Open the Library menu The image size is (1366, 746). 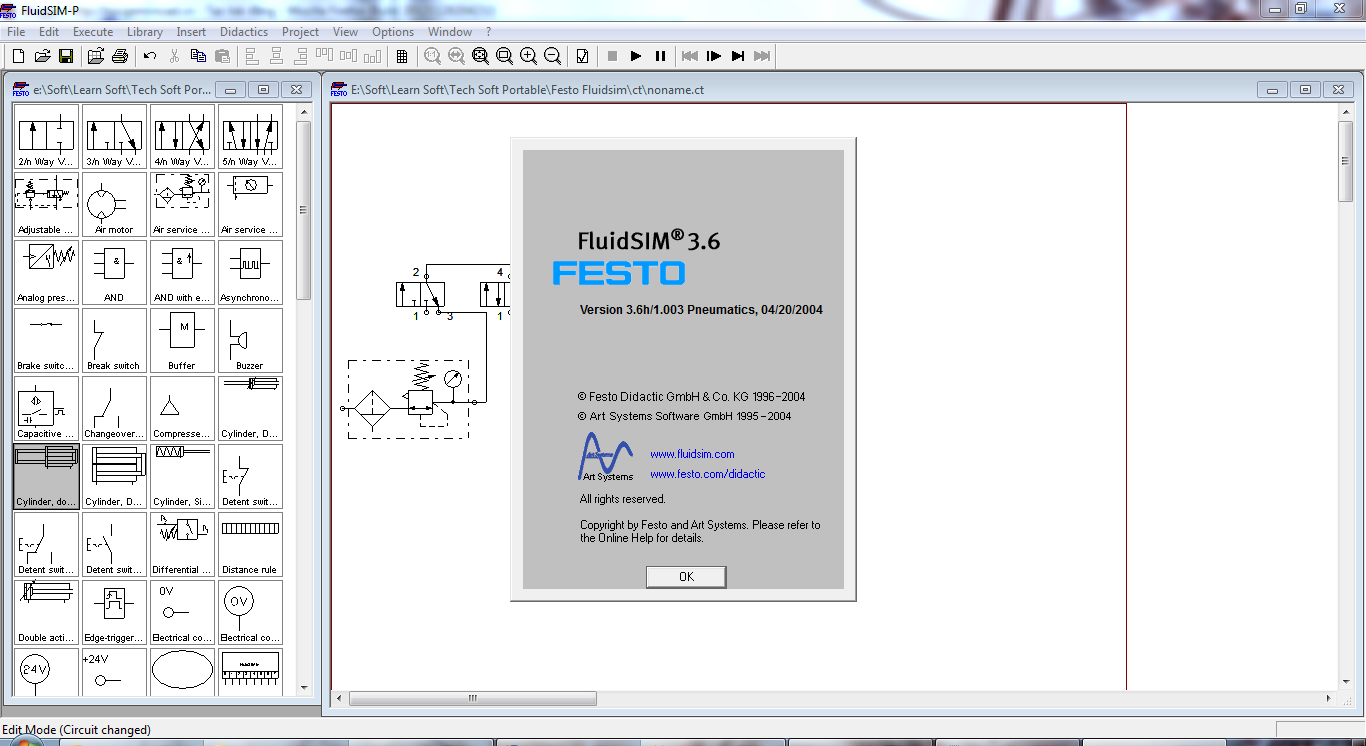(x=145, y=32)
